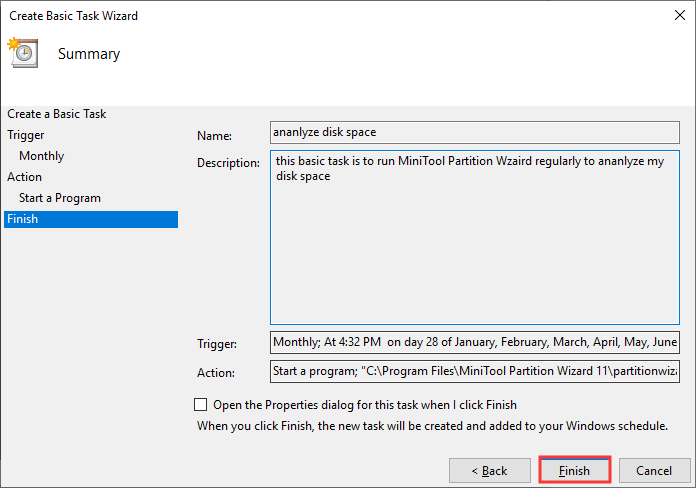Click the 'Name:' label
Image resolution: width=696 pixels, height=488 pixels.
[214, 136]
